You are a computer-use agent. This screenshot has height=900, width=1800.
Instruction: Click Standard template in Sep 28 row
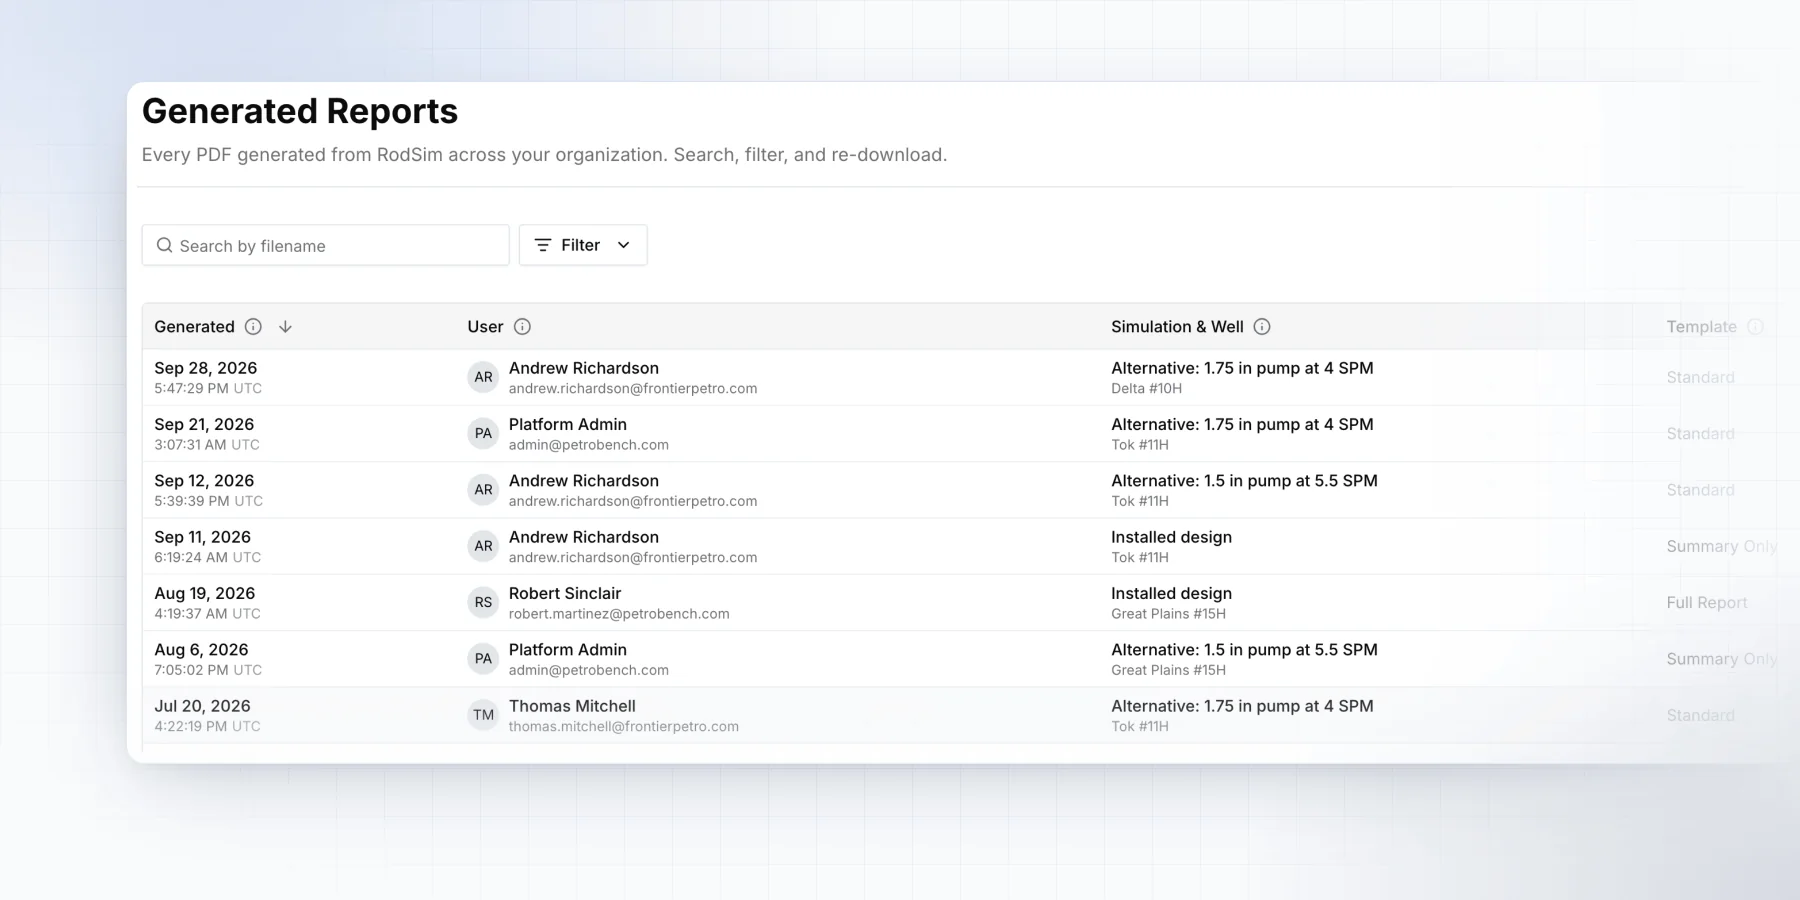1700,377
